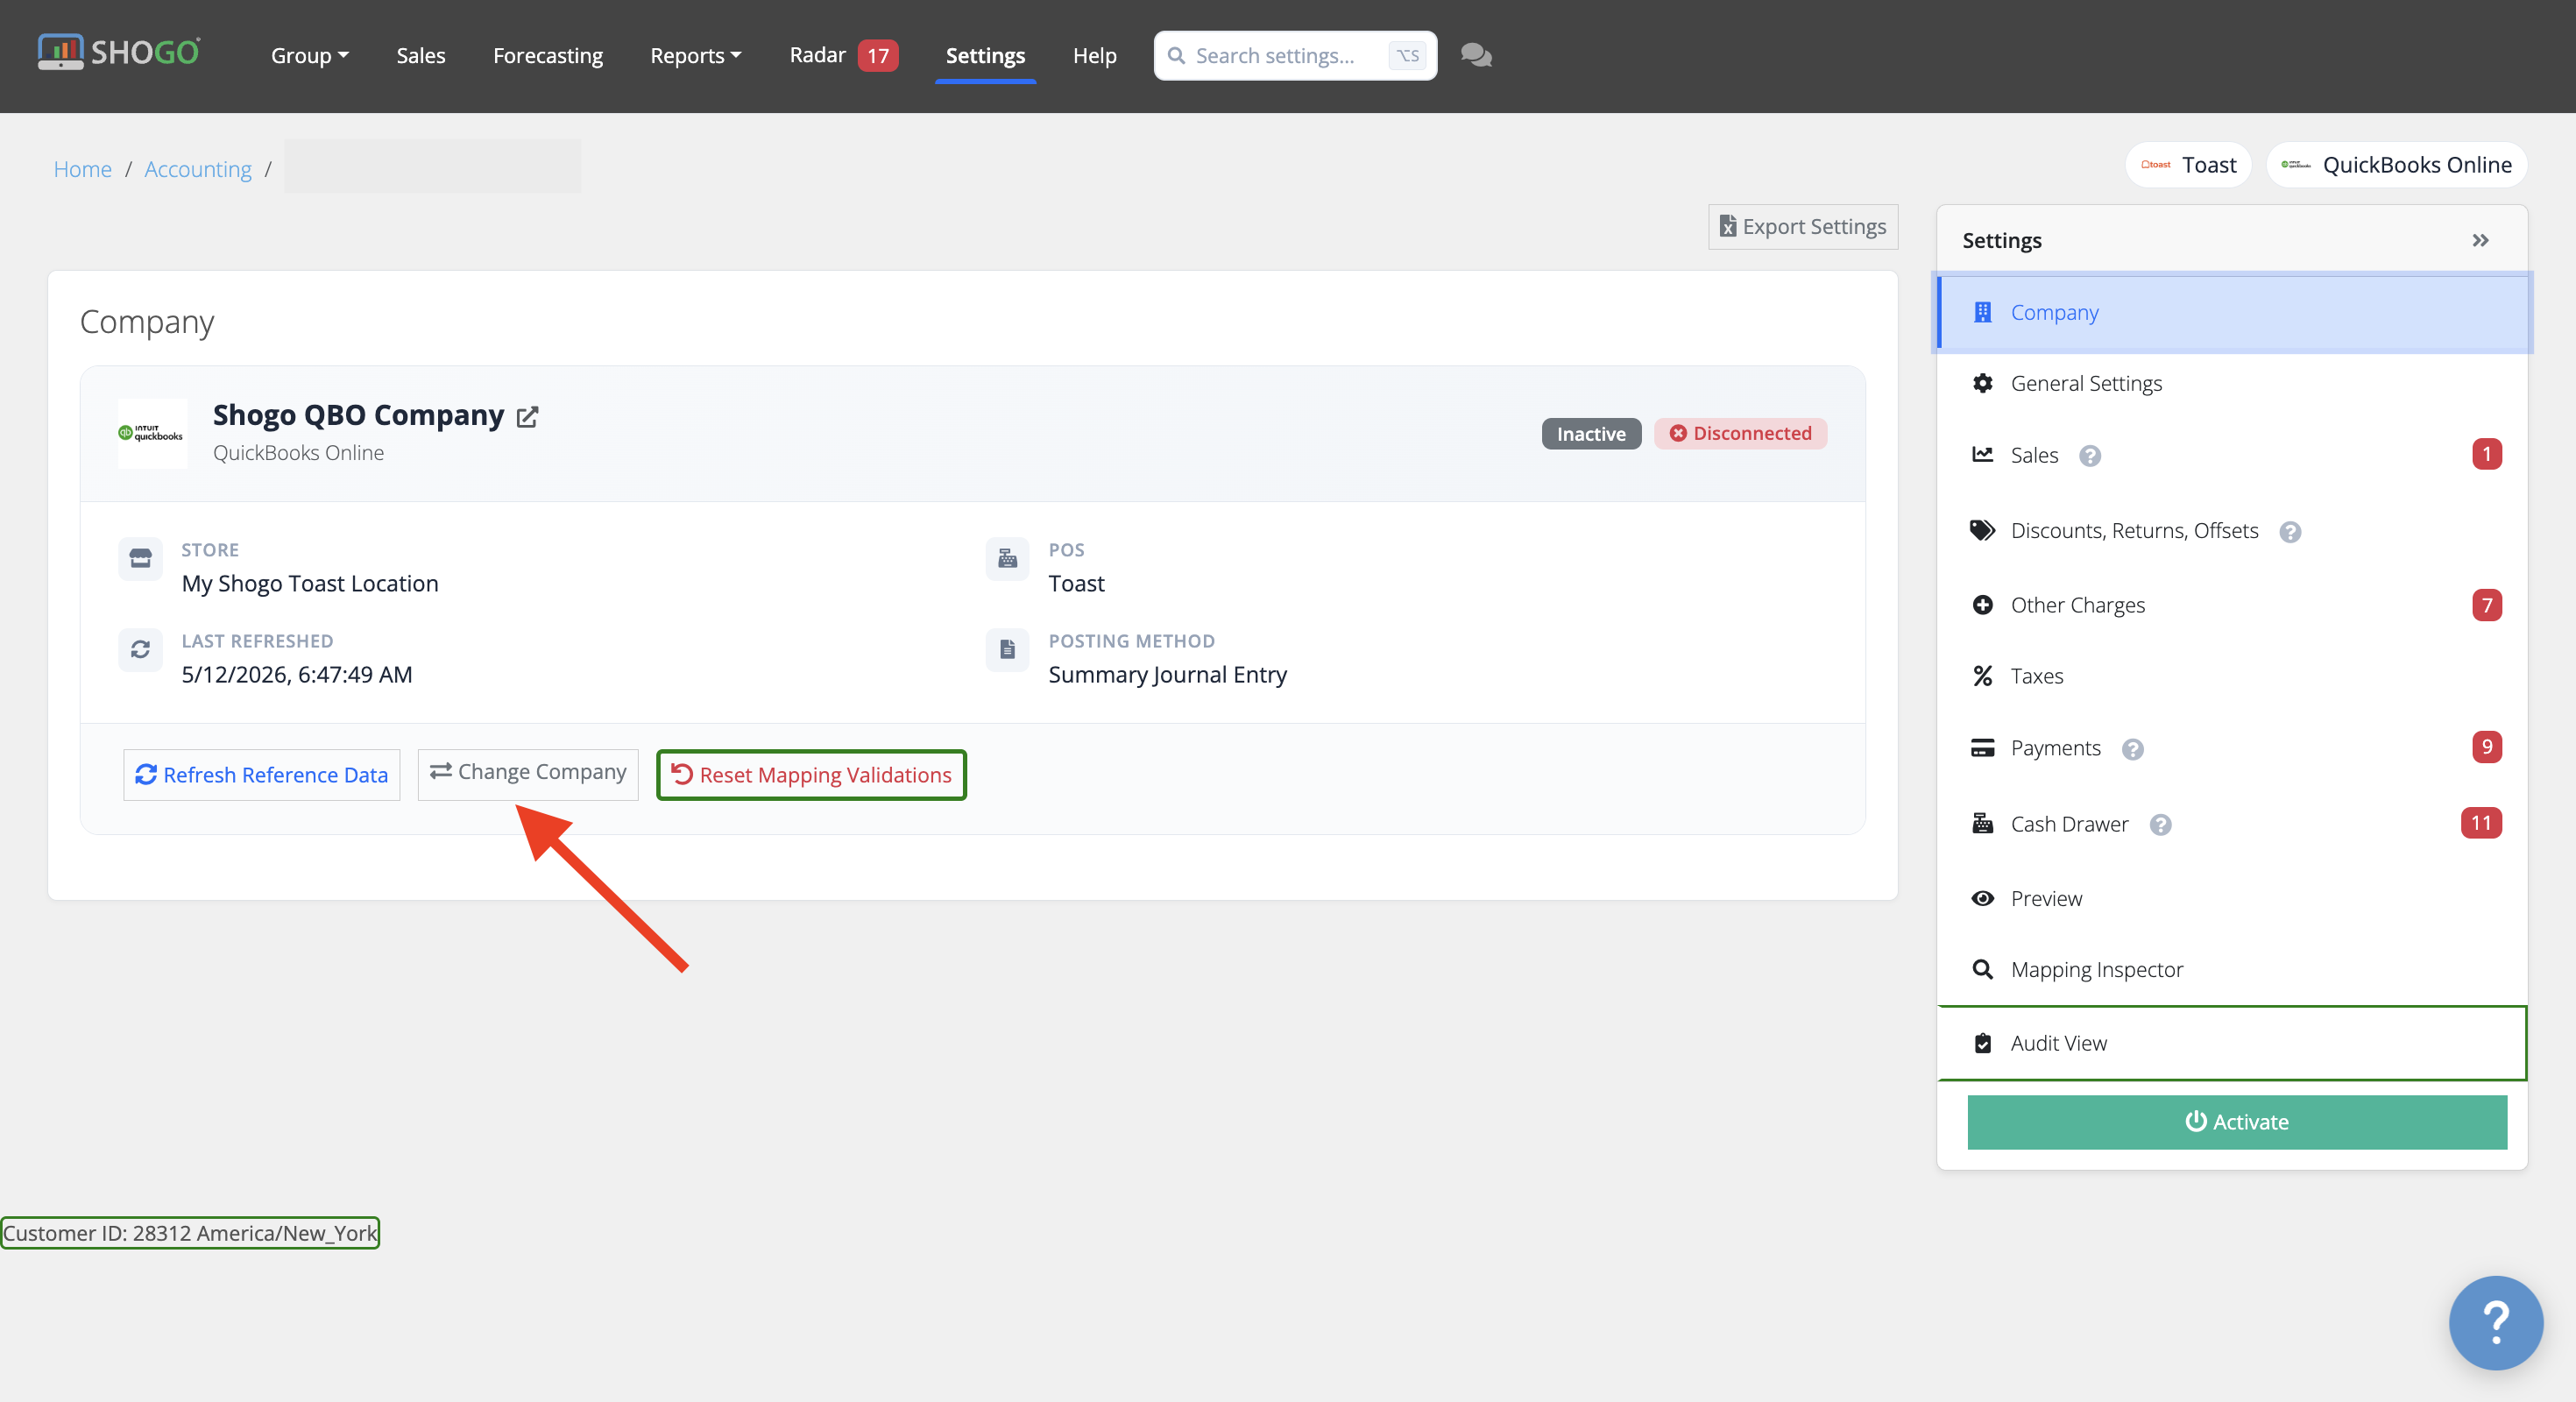Click the Cash Drawer register icon
The image size is (2576, 1402).
[x=1982, y=823]
